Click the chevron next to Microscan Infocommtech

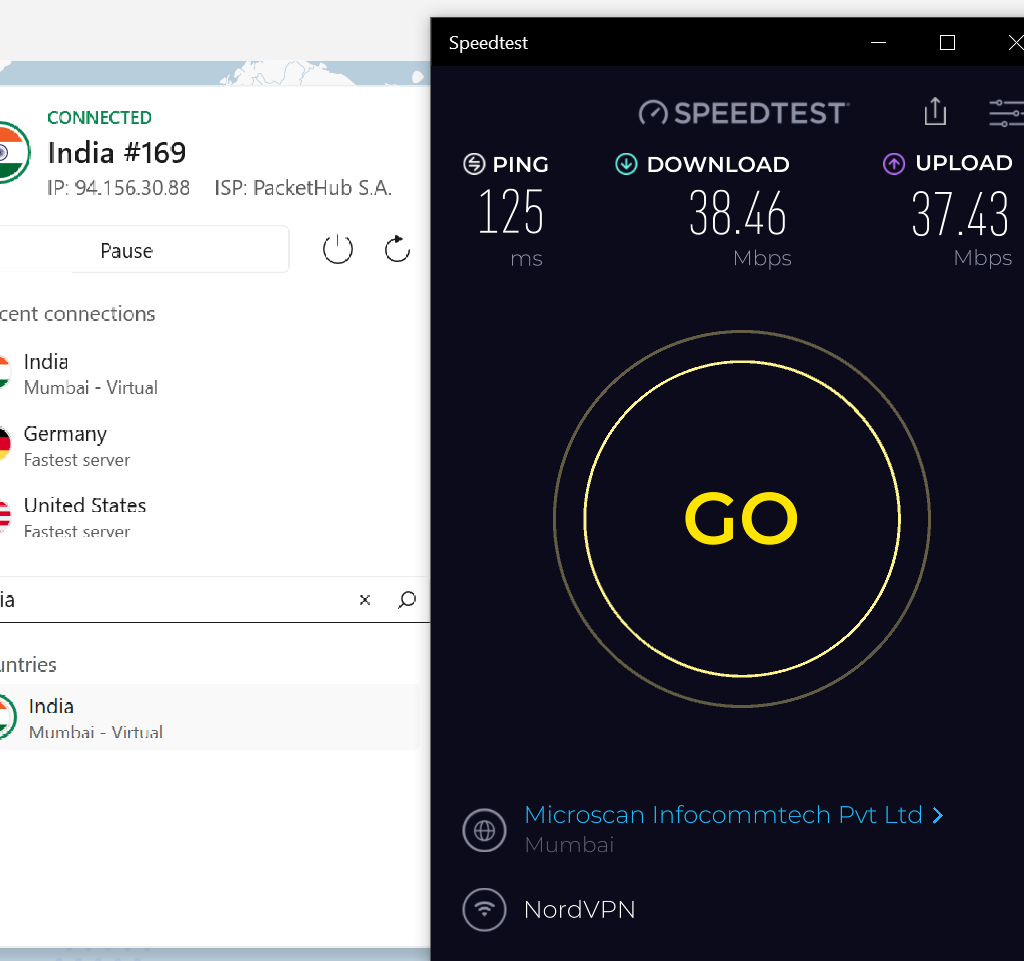click(938, 815)
